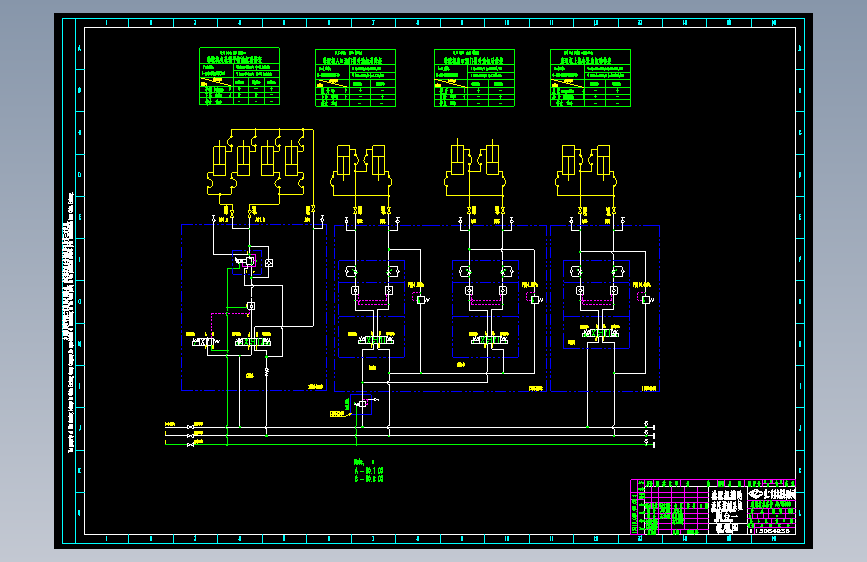Screen dimensions: 867x562
Task: Select the third green specification table from left
Action: [x=474, y=78]
